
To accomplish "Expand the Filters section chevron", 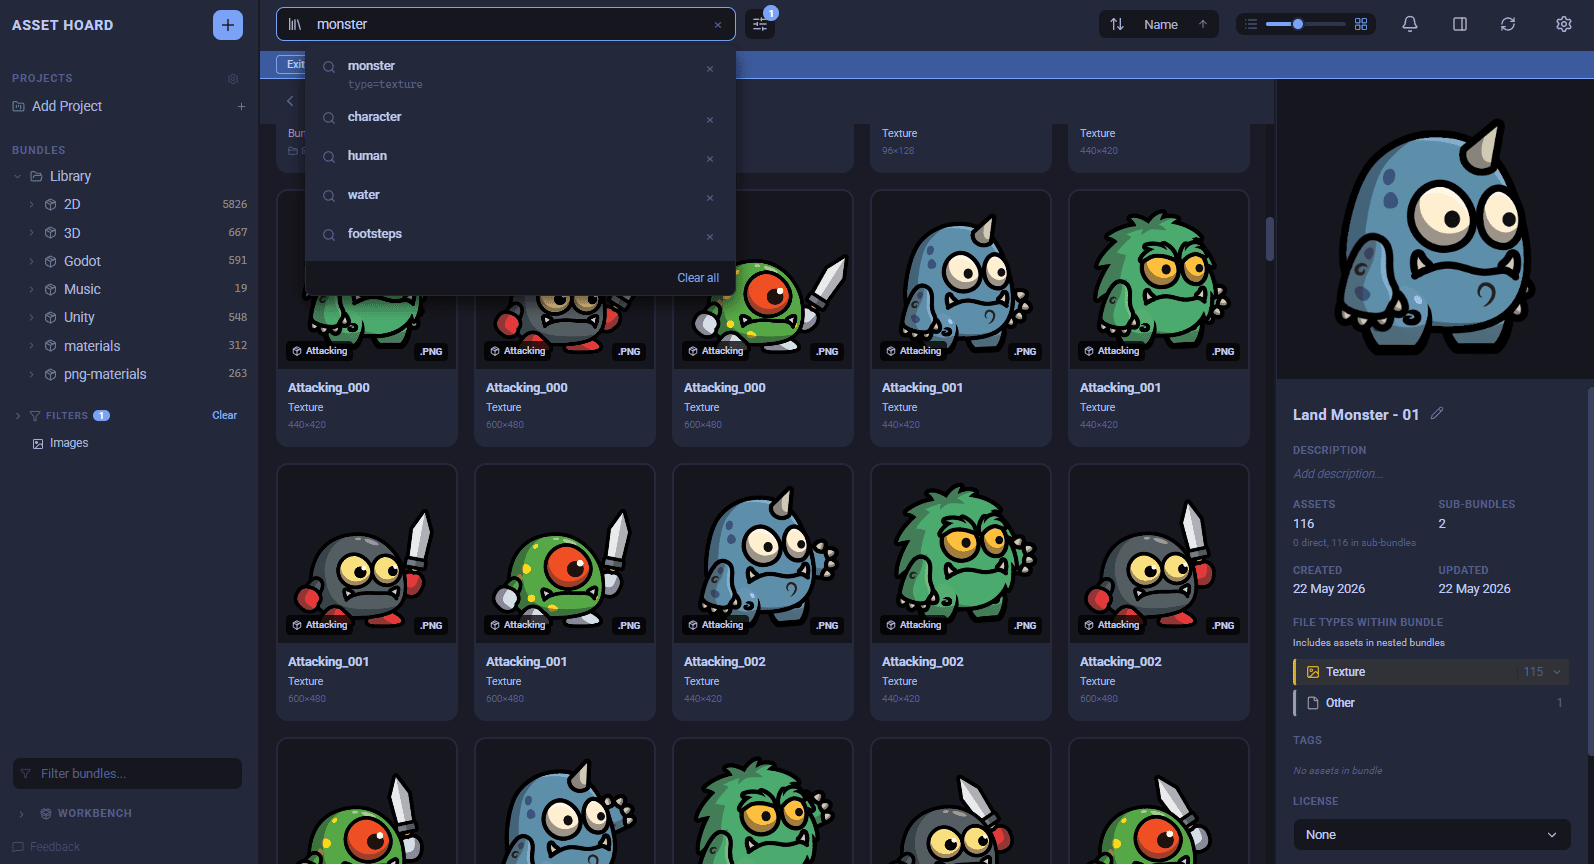I will tap(18, 415).
